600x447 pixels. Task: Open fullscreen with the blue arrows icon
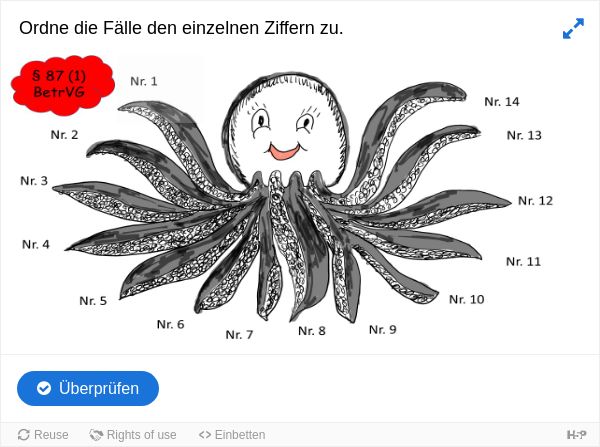[x=573, y=28]
